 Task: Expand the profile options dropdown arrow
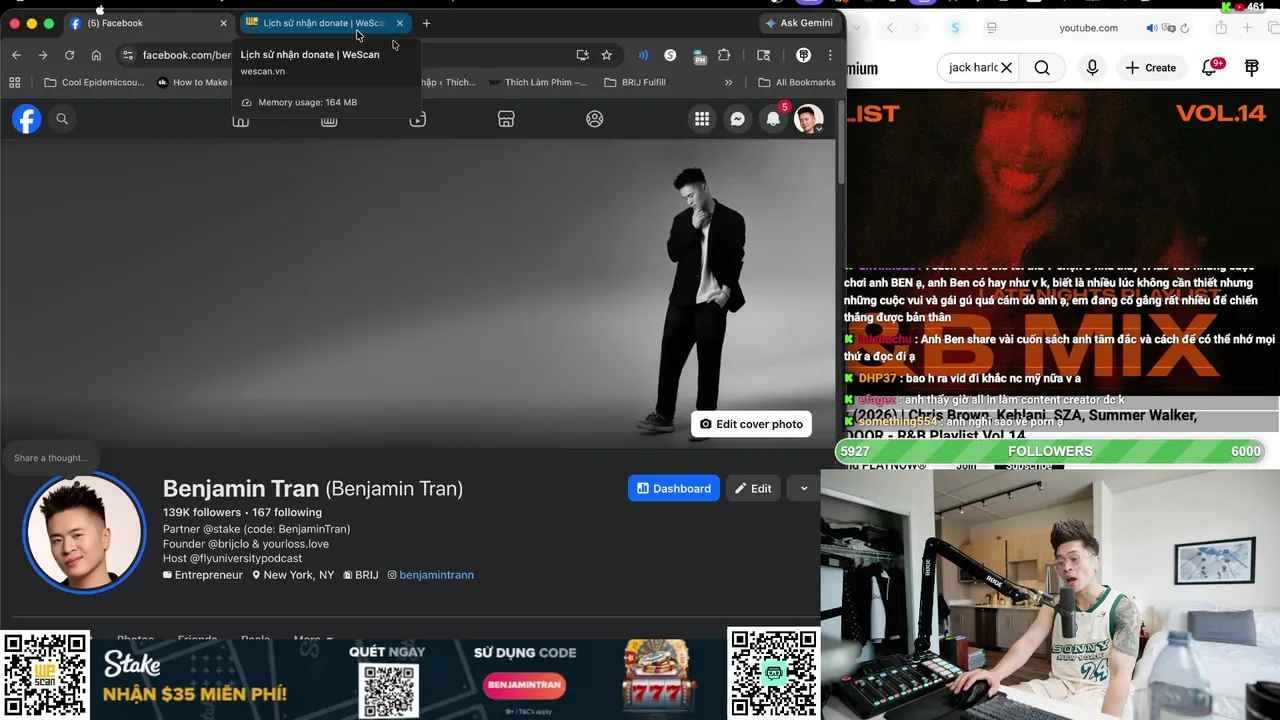tap(804, 488)
